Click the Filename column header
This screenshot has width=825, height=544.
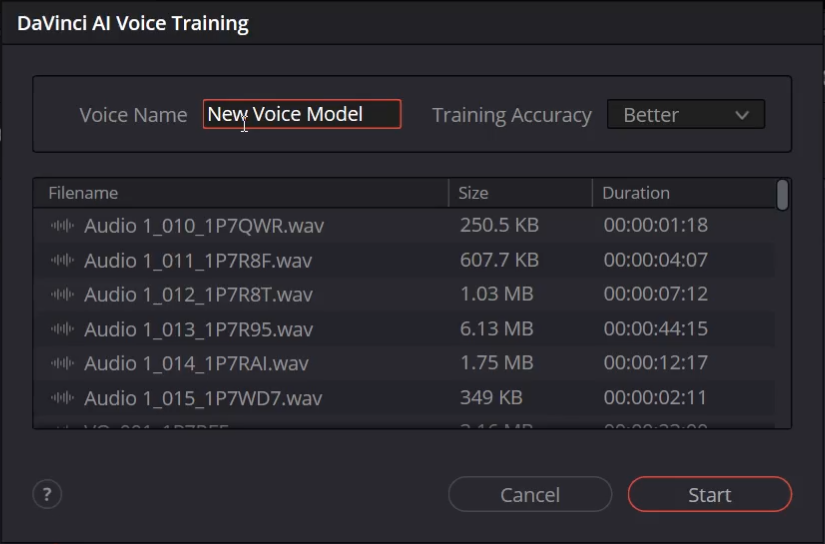click(x=241, y=193)
